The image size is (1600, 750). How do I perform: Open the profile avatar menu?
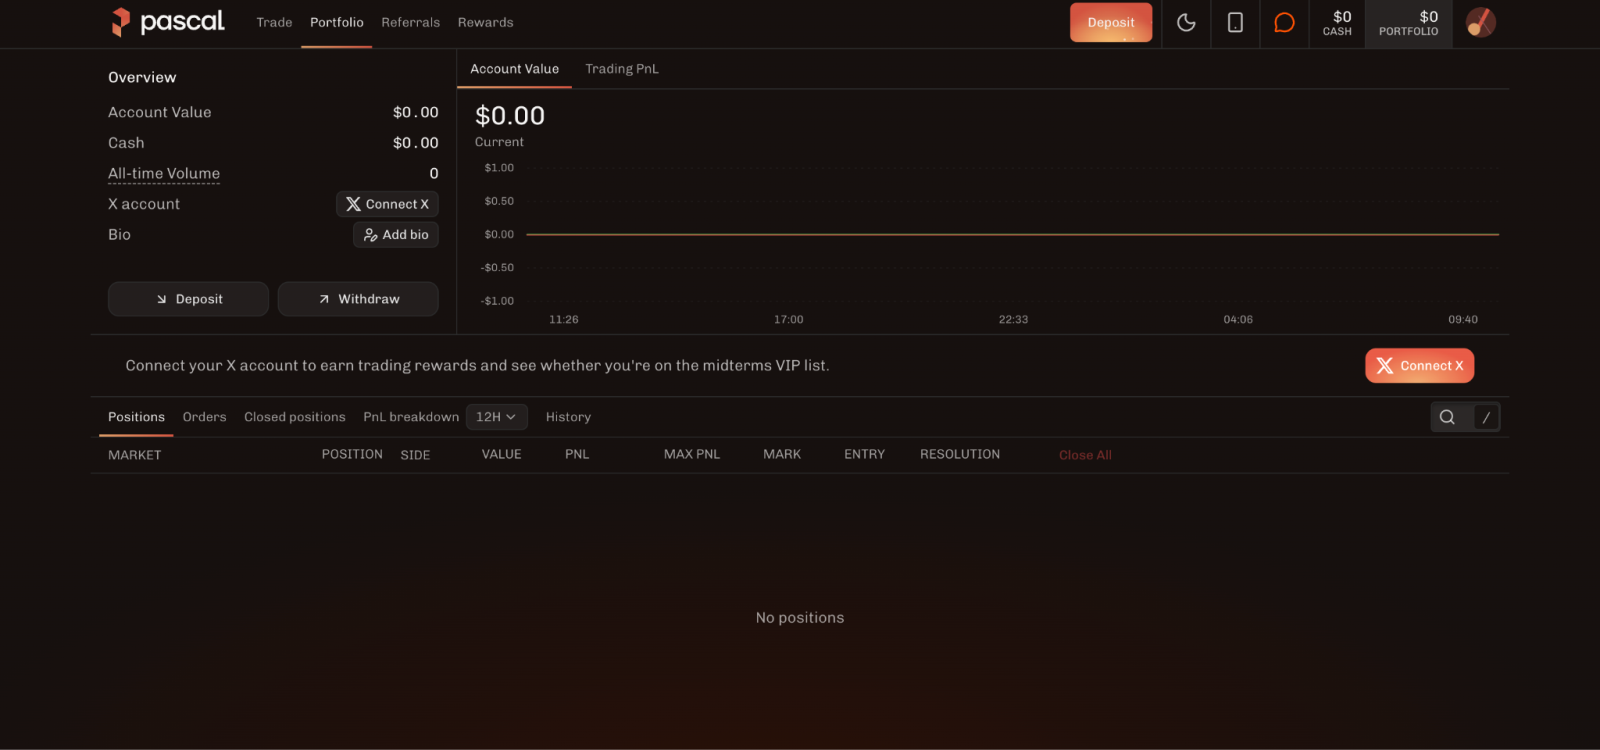1480,22
